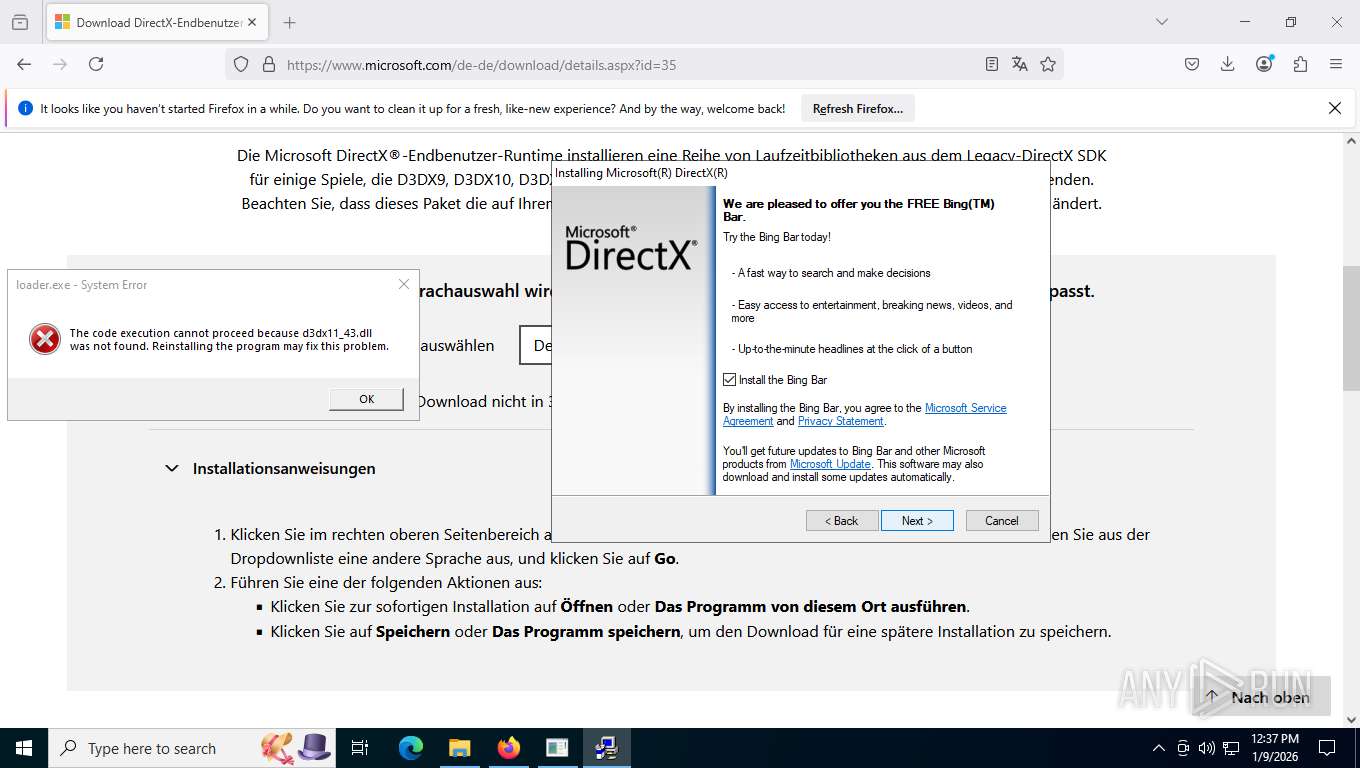Open the Windows Start menu
The image size is (1360, 768).
[23, 748]
